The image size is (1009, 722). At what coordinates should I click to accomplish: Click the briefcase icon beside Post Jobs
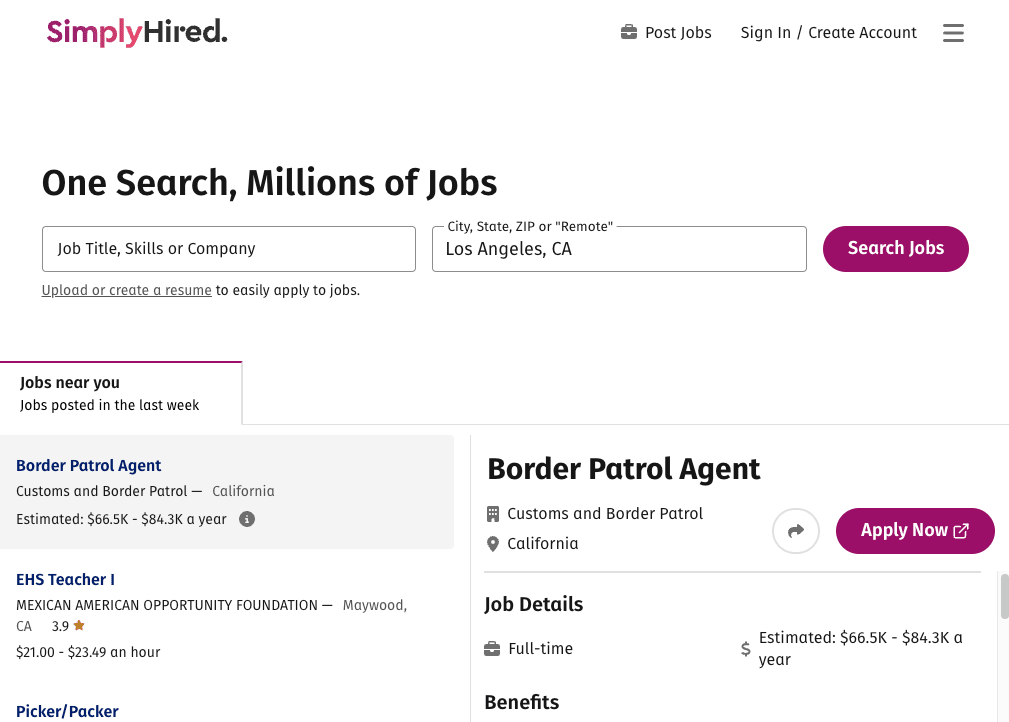(629, 33)
